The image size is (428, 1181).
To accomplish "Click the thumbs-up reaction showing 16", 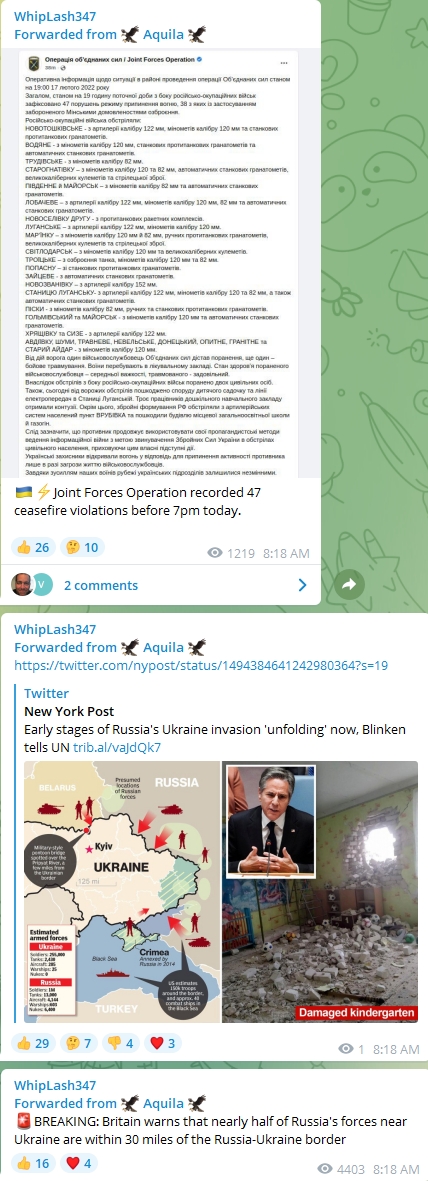I will [x=34, y=1163].
